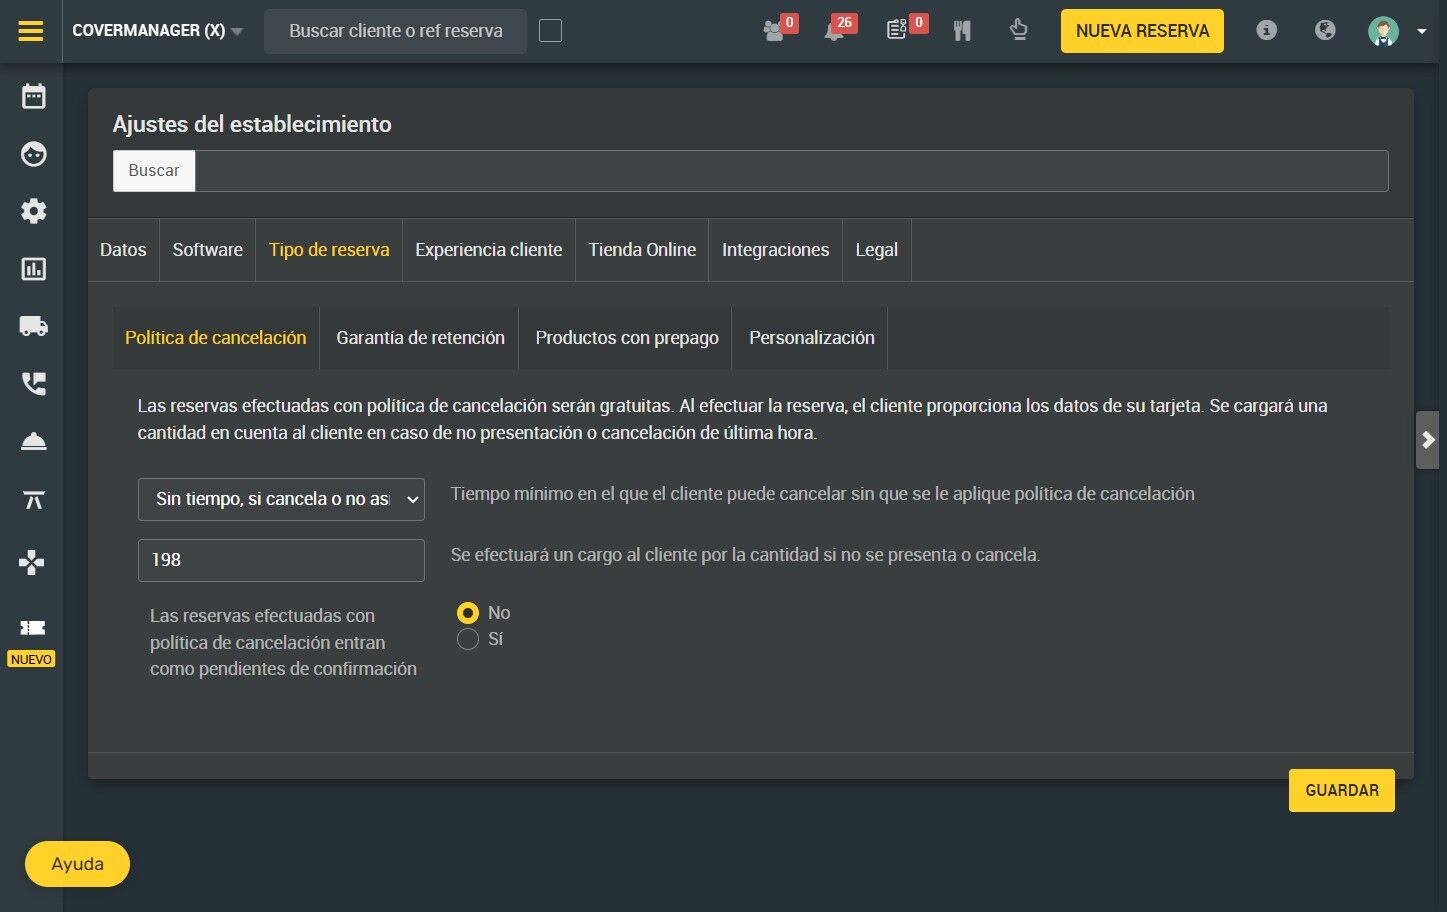
Task: Click the NUEVA RESERVA button
Action: coord(1142,31)
